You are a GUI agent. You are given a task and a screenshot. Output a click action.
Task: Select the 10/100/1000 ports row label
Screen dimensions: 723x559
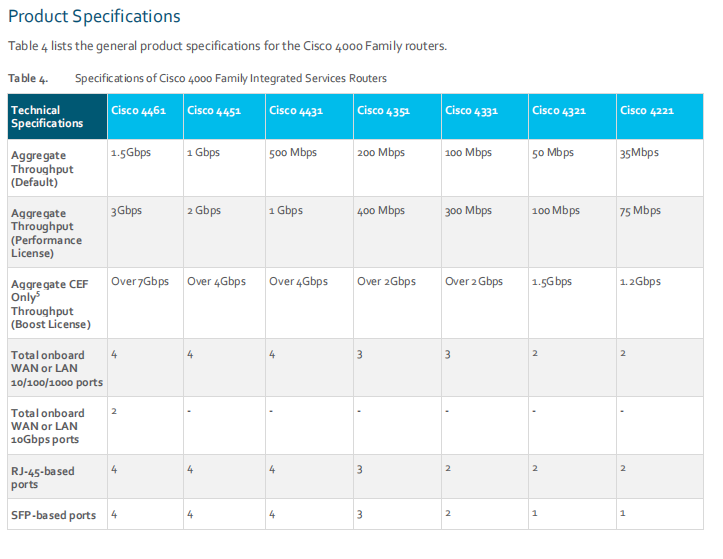tap(56, 368)
